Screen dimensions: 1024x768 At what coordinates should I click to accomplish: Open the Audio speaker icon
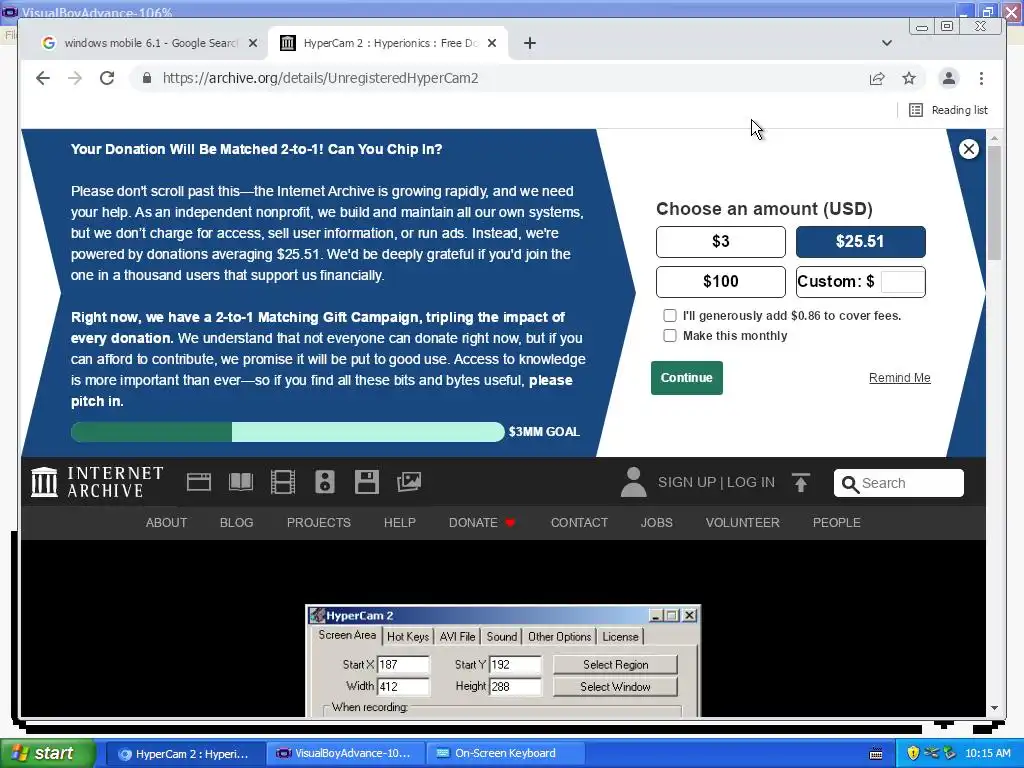point(325,482)
